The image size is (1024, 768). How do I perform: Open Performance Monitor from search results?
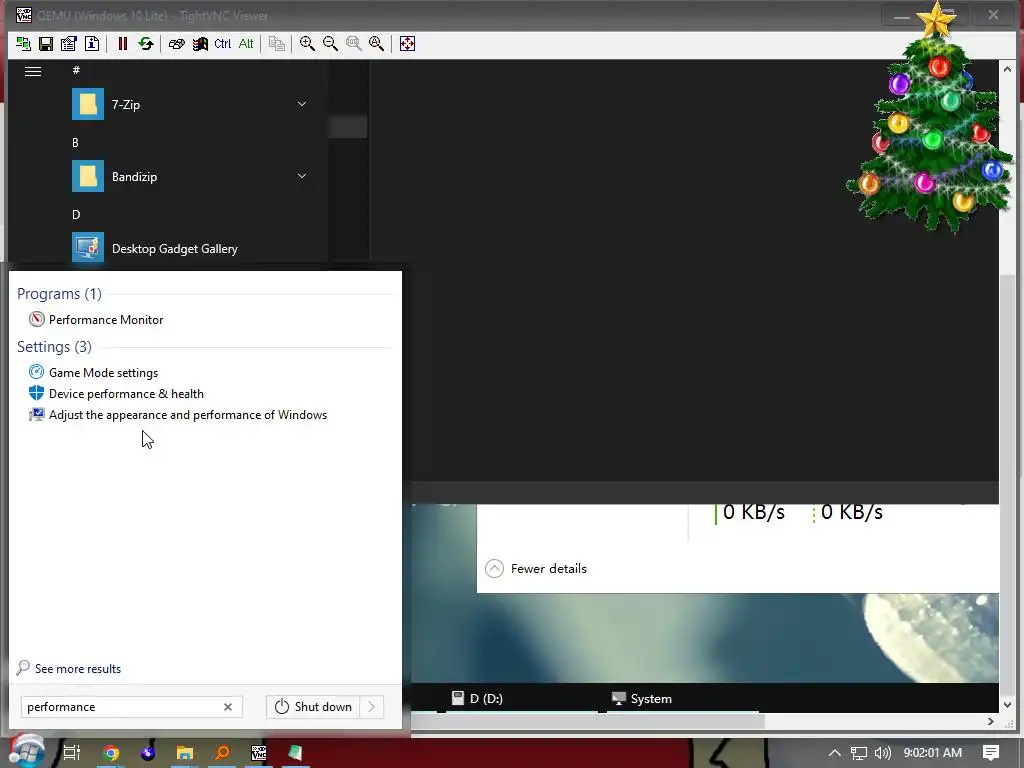[106, 319]
